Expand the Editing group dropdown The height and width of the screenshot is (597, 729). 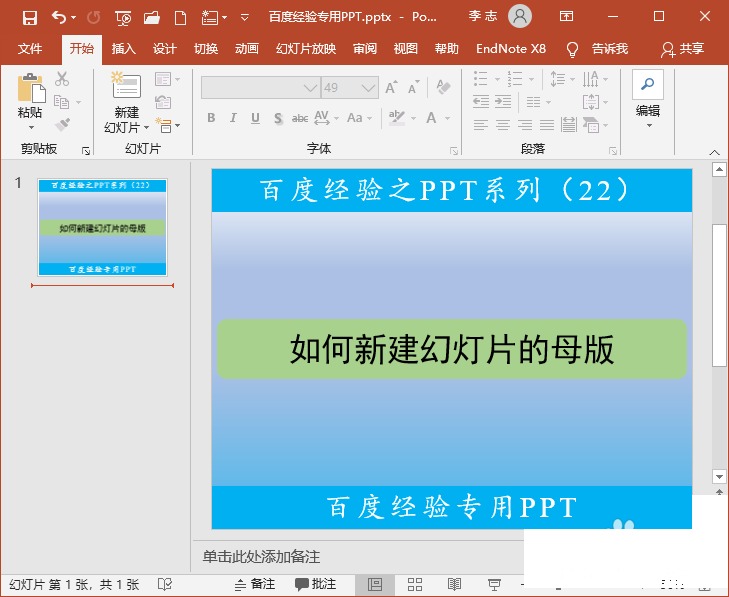tap(649, 126)
